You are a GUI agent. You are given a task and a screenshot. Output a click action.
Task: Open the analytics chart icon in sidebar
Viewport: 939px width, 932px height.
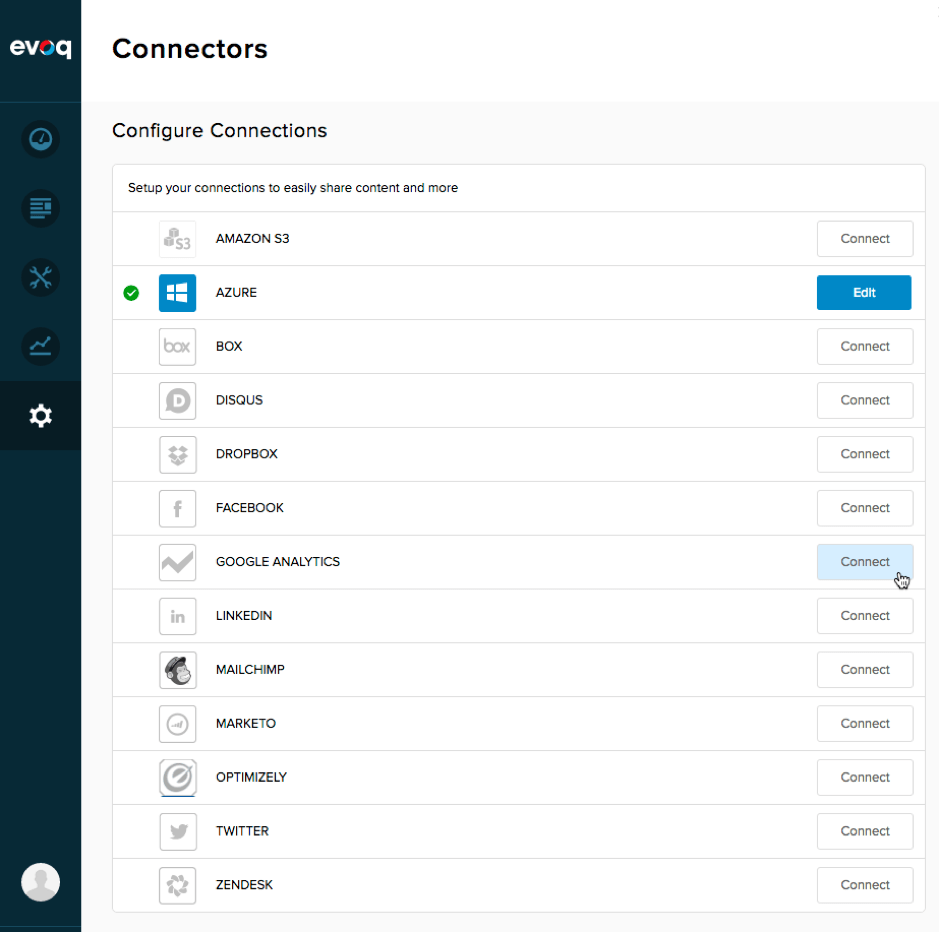click(41, 346)
